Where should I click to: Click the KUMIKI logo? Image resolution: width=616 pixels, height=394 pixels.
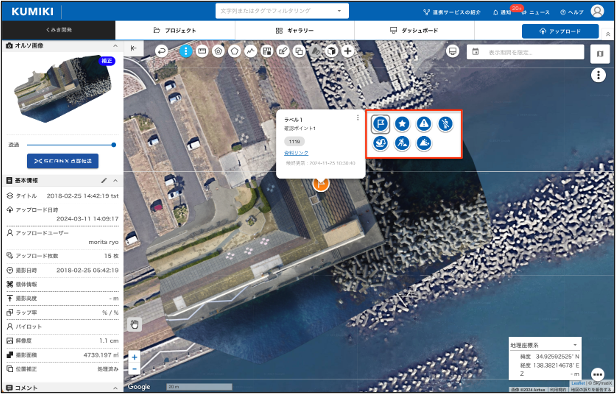33,11
